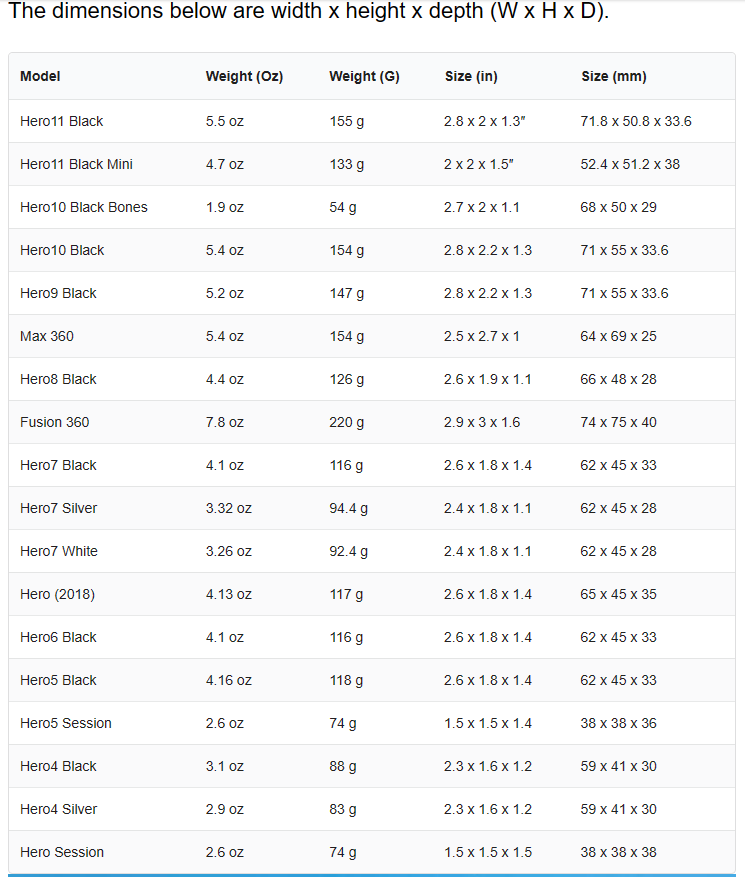Select the Hero10 Black Bones model name
745x877 pixels.
(84, 207)
